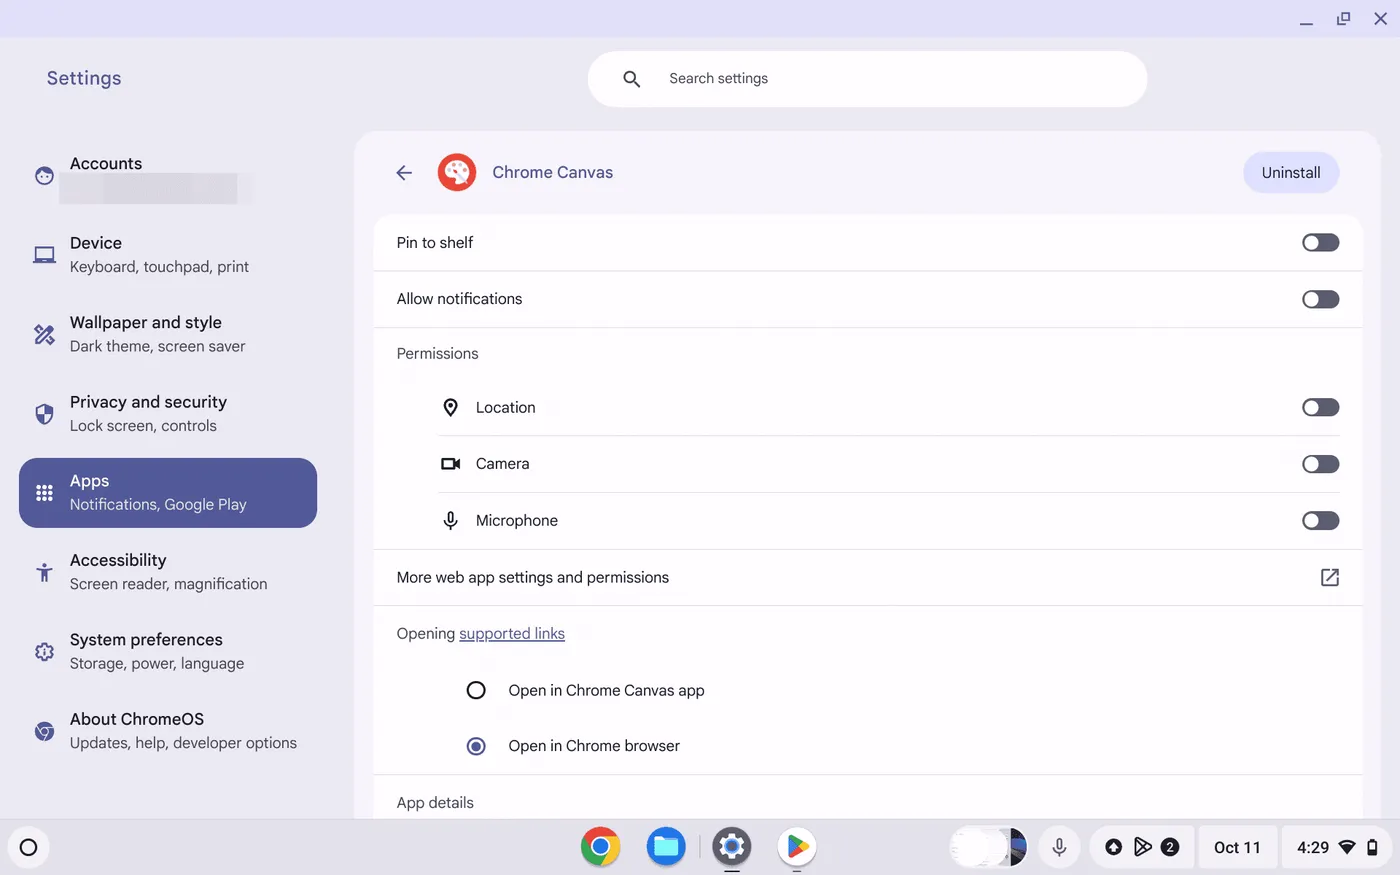Click the Apps grid icon in sidebar
The image size is (1400, 875).
pyautogui.click(x=44, y=493)
